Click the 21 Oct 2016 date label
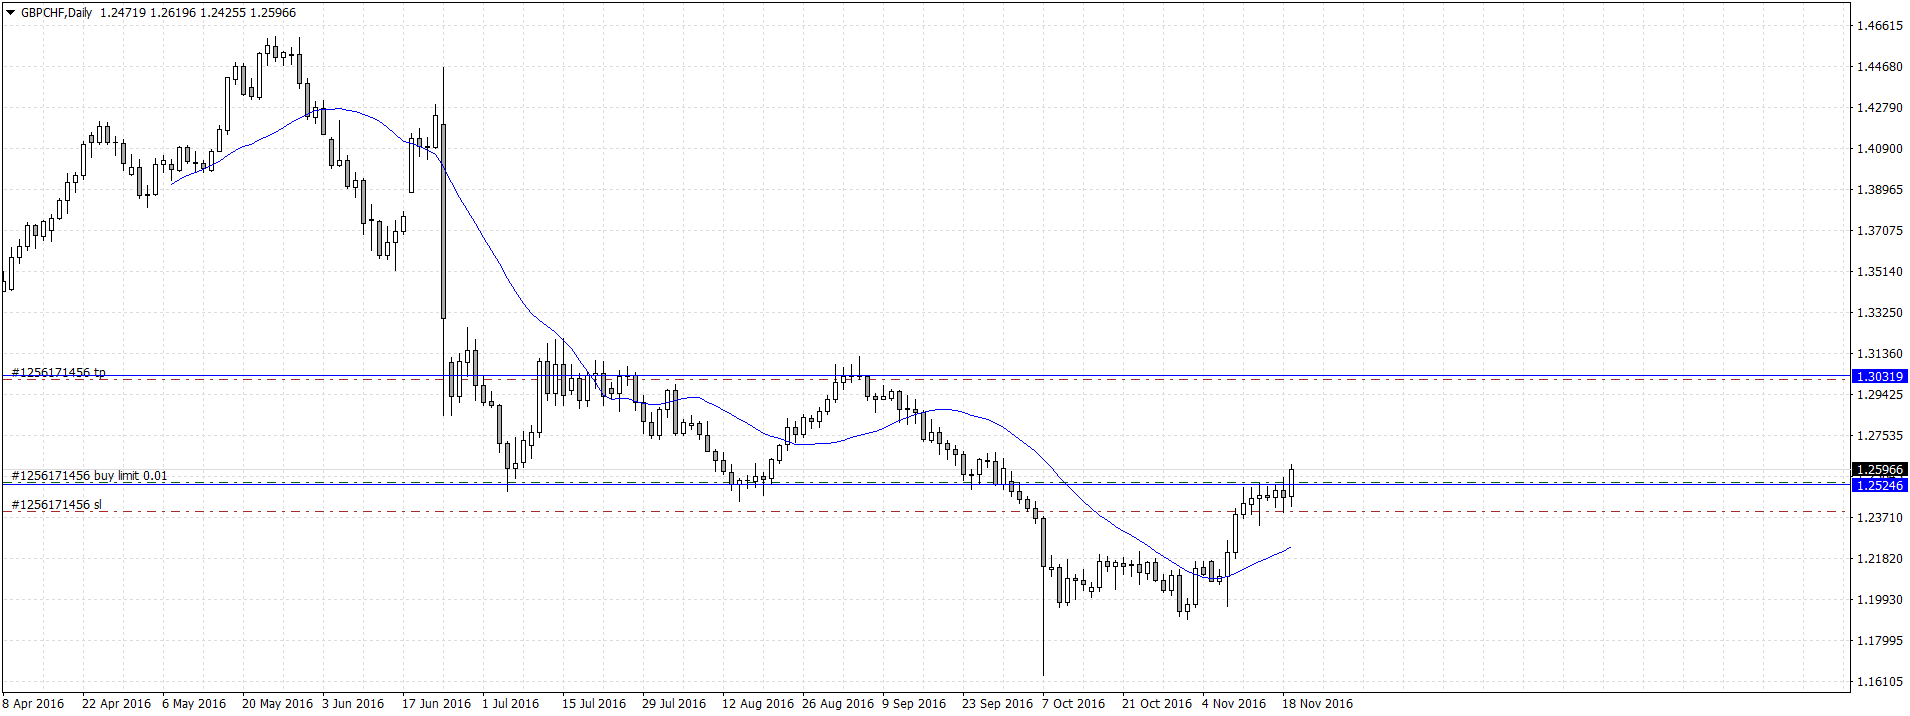The height and width of the screenshot is (716, 1910). [x=1157, y=704]
